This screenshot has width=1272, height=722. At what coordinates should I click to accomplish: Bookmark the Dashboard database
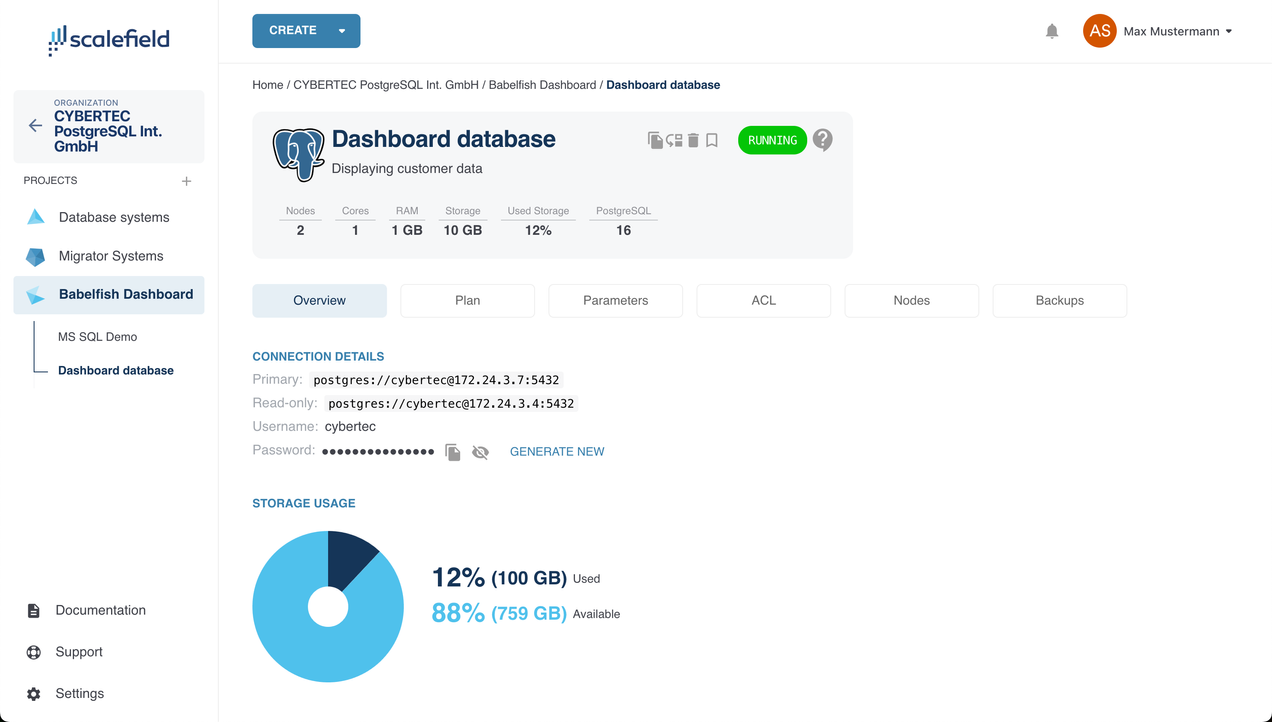(712, 141)
